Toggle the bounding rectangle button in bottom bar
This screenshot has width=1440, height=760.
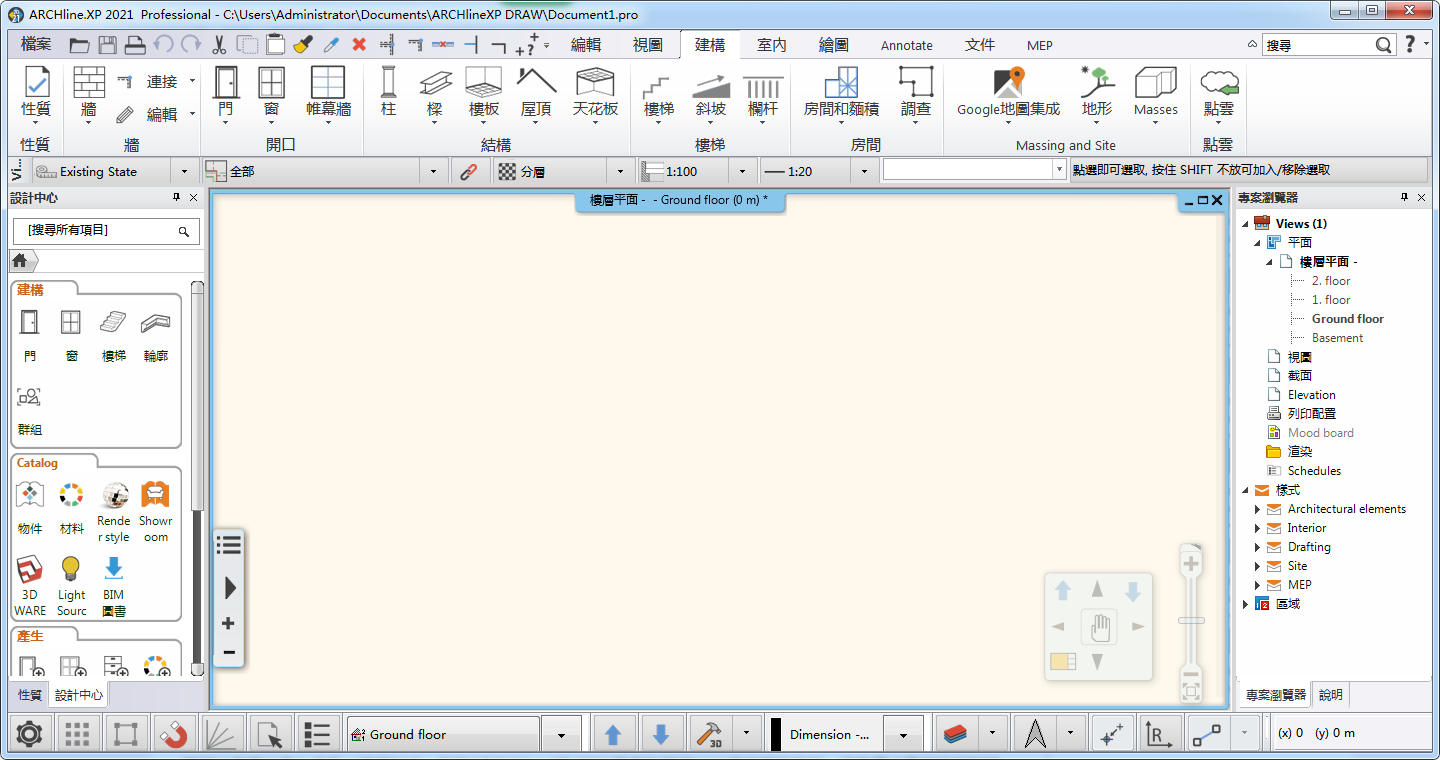125,734
